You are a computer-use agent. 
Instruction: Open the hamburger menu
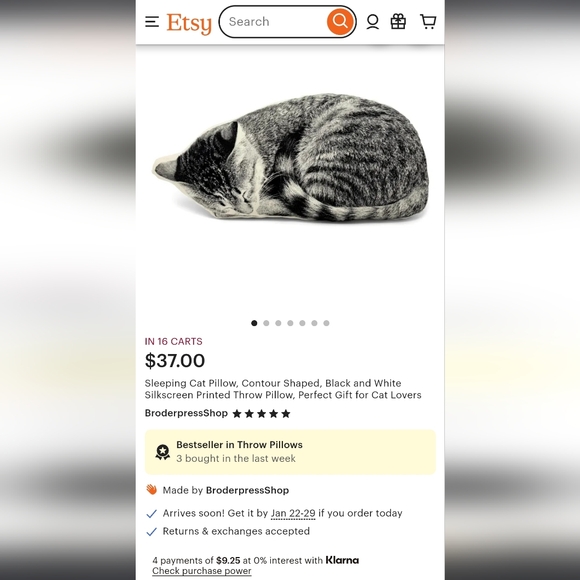pos(152,22)
